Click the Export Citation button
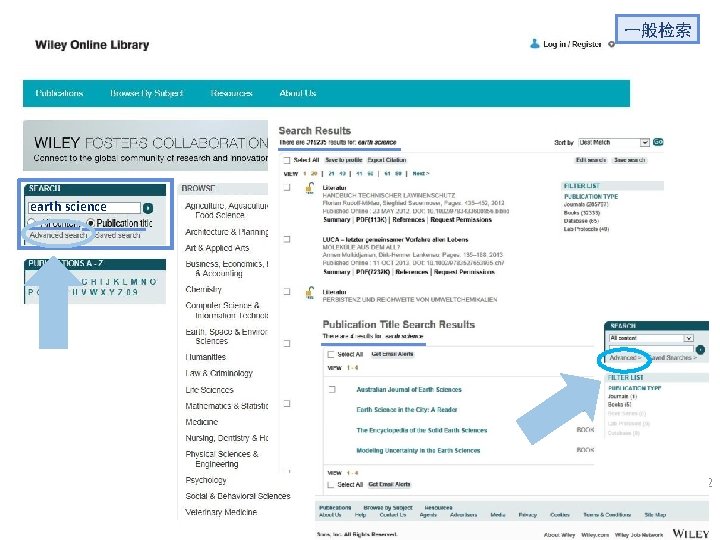The width and height of the screenshot is (720, 540). tap(387, 160)
